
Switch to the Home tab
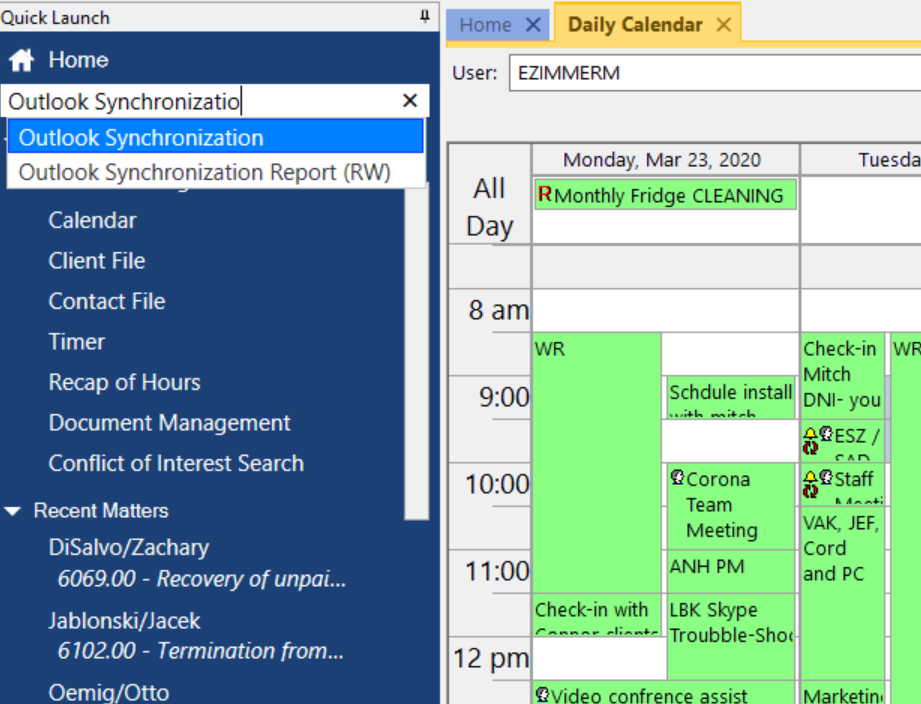tap(485, 25)
